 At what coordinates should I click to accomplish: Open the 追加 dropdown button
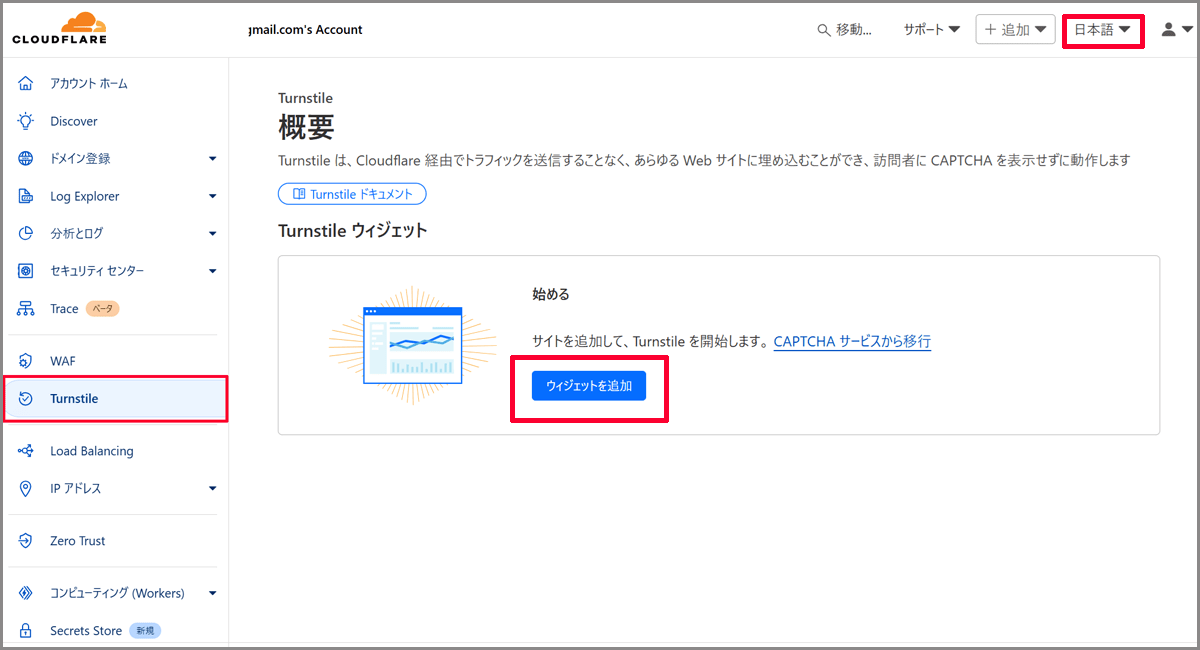(x=1016, y=30)
